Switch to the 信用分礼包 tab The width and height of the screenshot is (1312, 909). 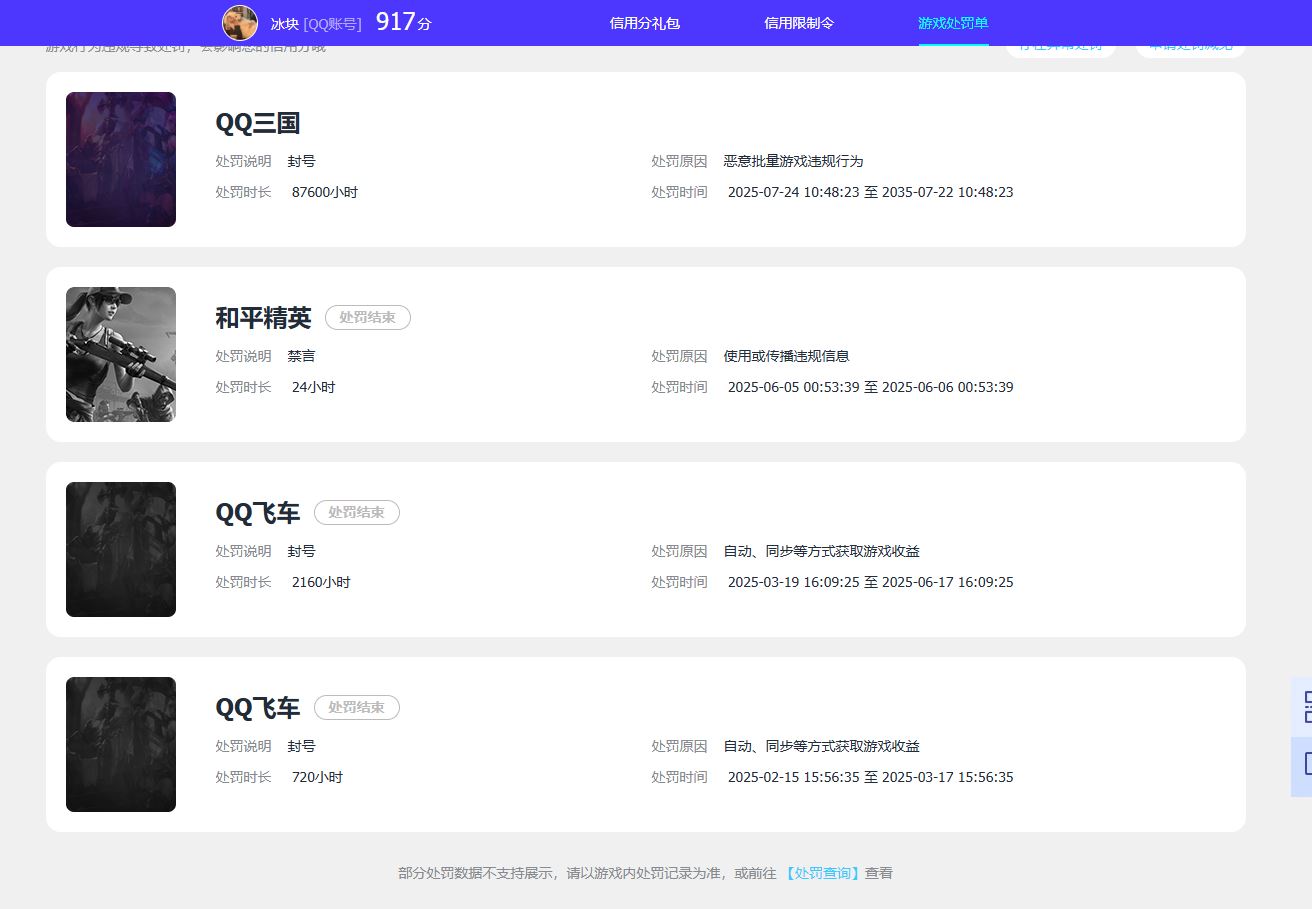(x=644, y=23)
